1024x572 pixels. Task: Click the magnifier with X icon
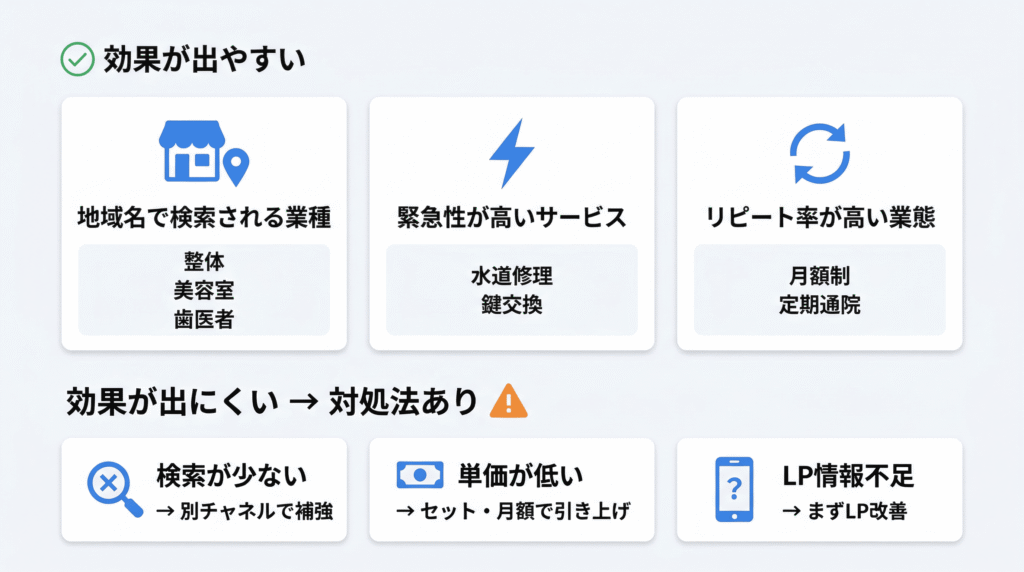(x=110, y=489)
